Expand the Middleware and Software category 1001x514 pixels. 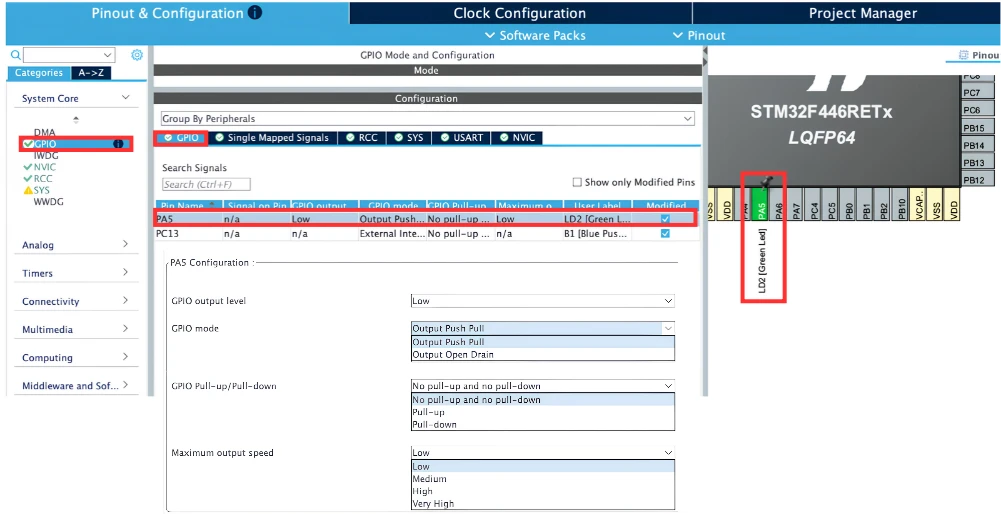tap(126, 384)
